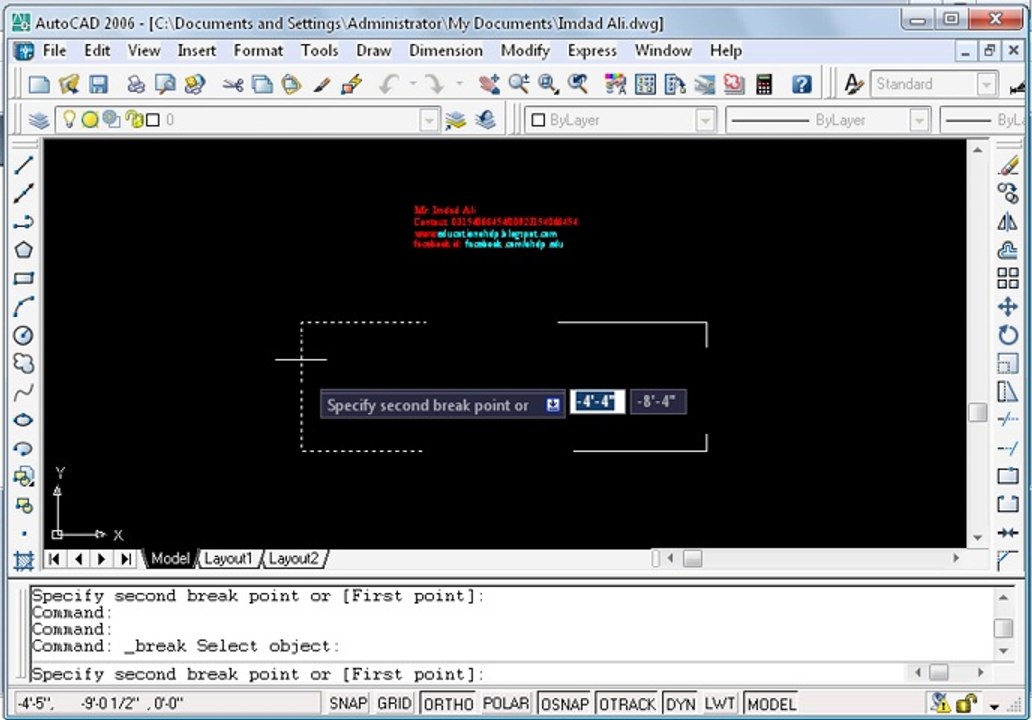Click the drawing area vertical scrollbar thumb
This screenshot has height=720, width=1032.
pos(977,412)
